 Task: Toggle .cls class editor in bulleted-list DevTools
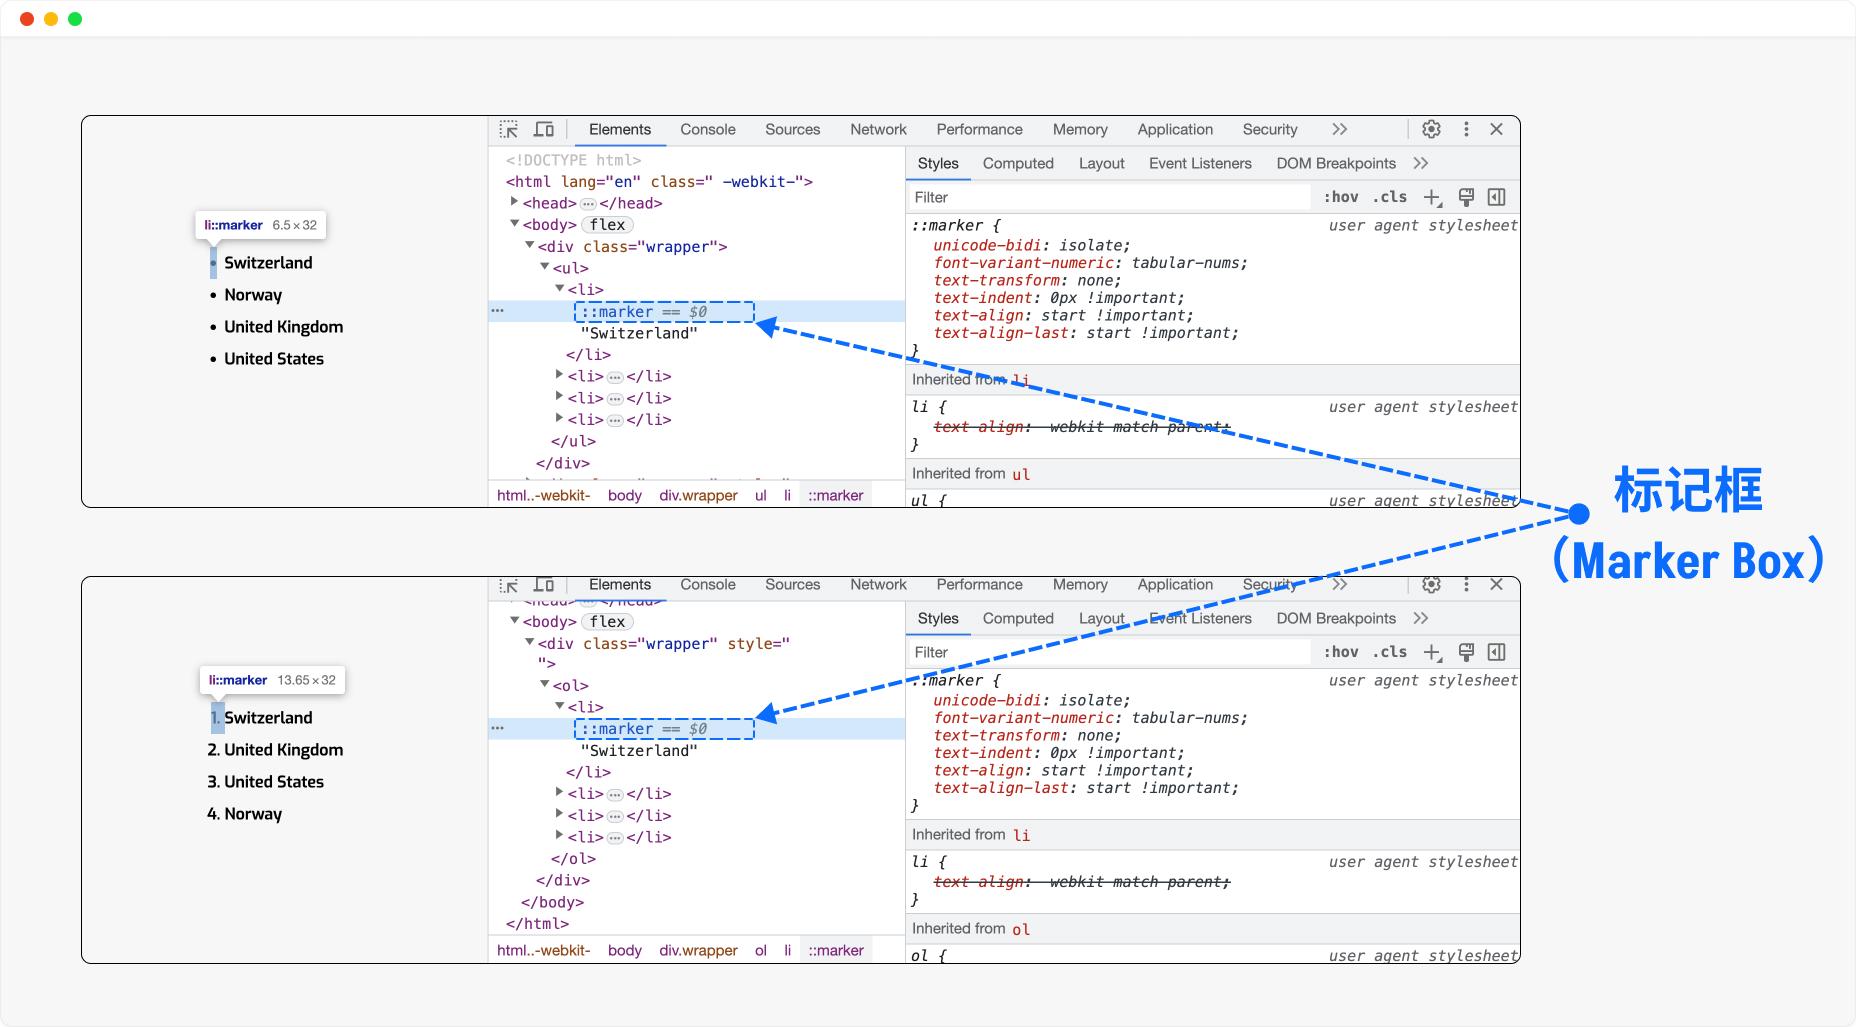click(x=1390, y=197)
